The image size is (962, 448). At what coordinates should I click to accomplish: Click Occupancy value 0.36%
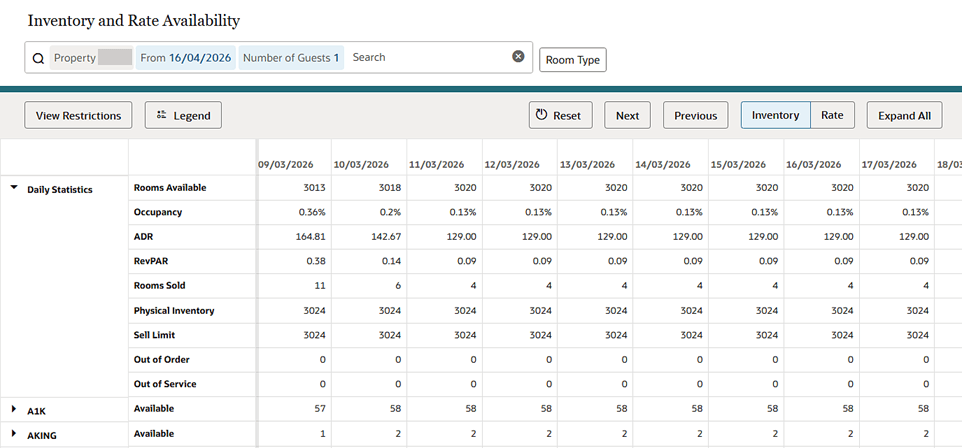coord(312,212)
